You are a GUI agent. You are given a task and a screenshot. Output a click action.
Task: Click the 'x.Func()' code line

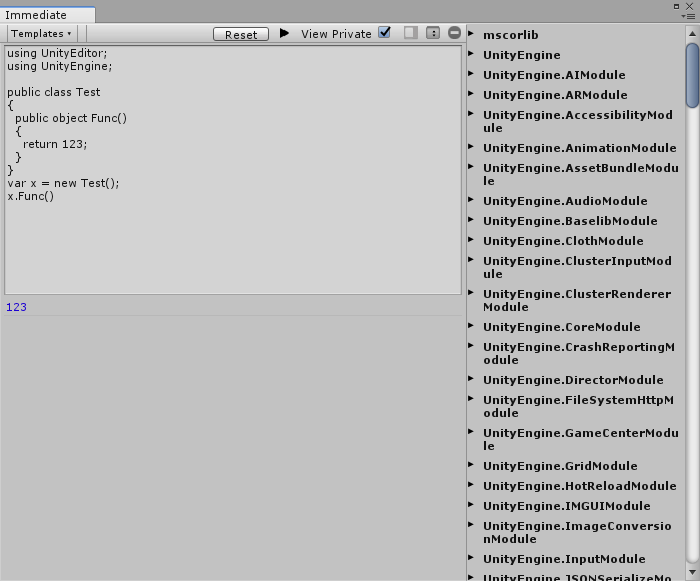coord(30,196)
